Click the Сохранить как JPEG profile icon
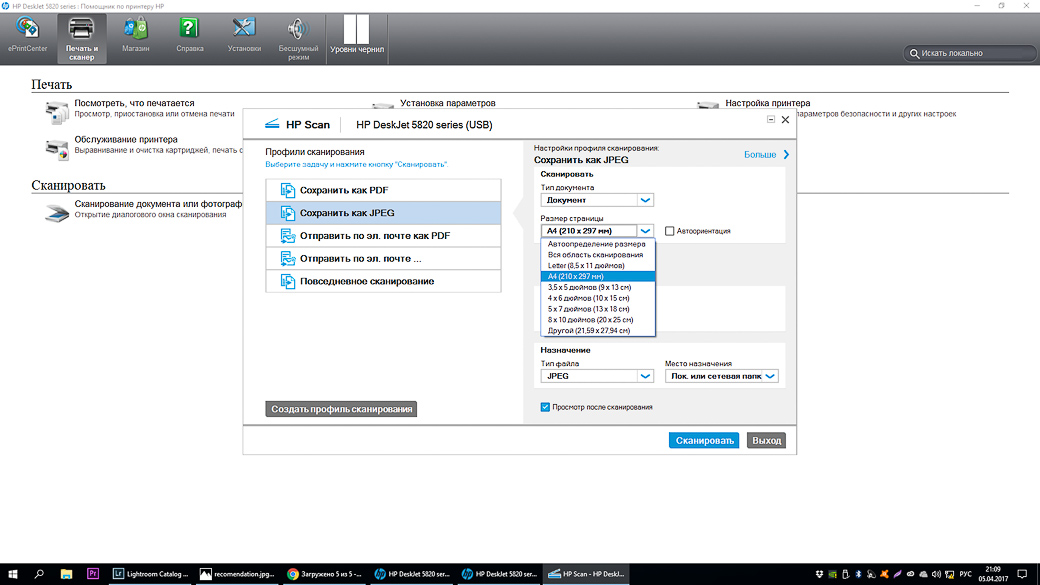The height and width of the screenshot is (585, 1040). pyautogui.click(x=287, y=213)
